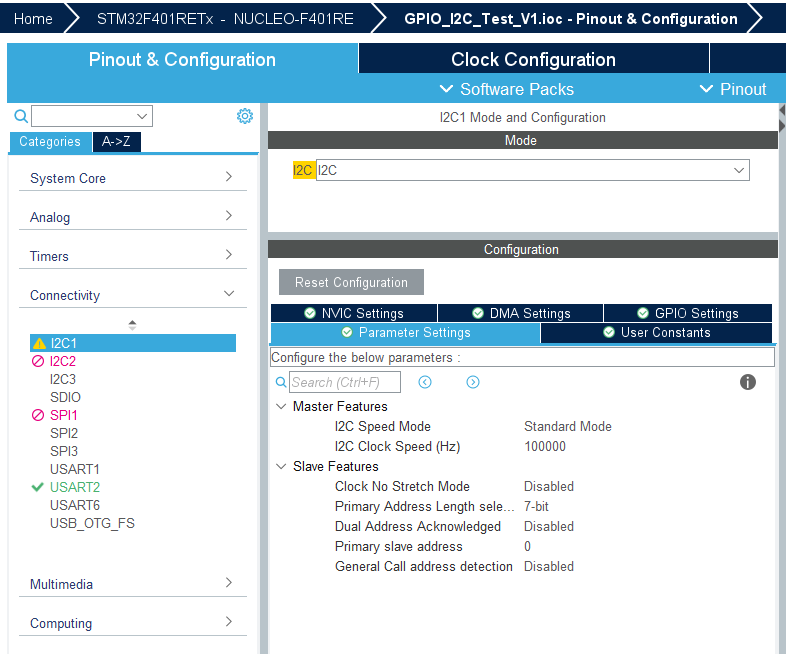Go to previous search result arrow

pos(425,382)
